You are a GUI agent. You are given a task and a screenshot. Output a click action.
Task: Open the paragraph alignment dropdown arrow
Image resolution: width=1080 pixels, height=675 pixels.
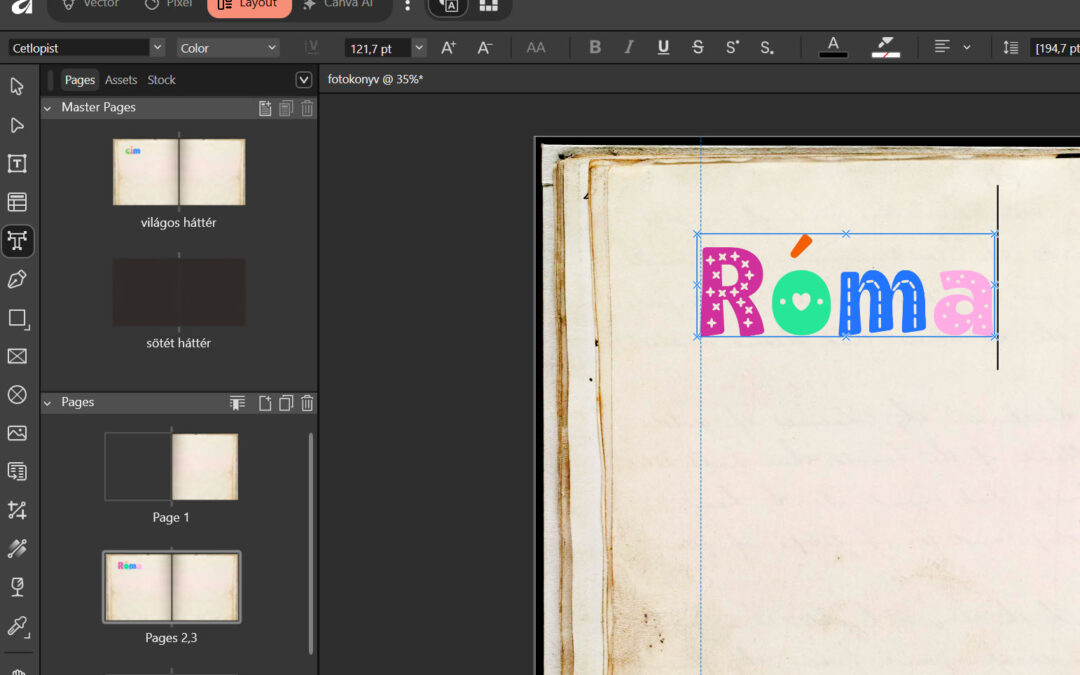pyautogui.click(x=967, y=48)
